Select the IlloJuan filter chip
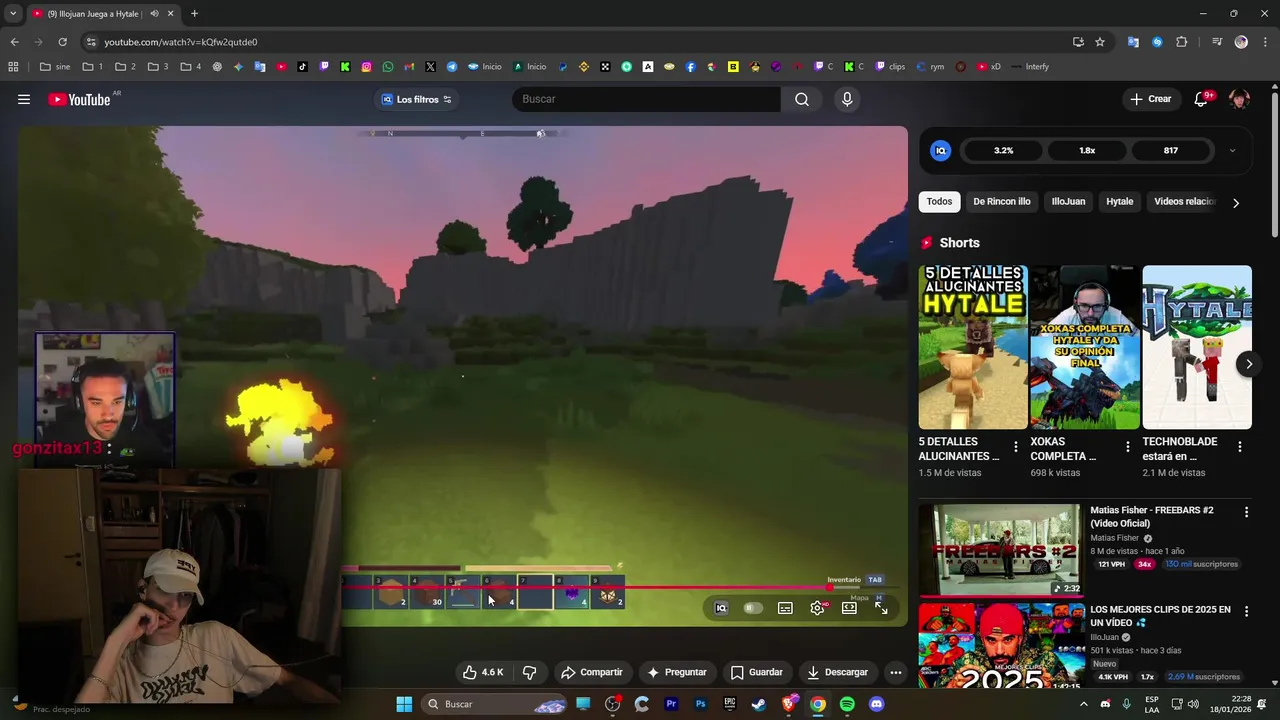 coord(1068,201)
